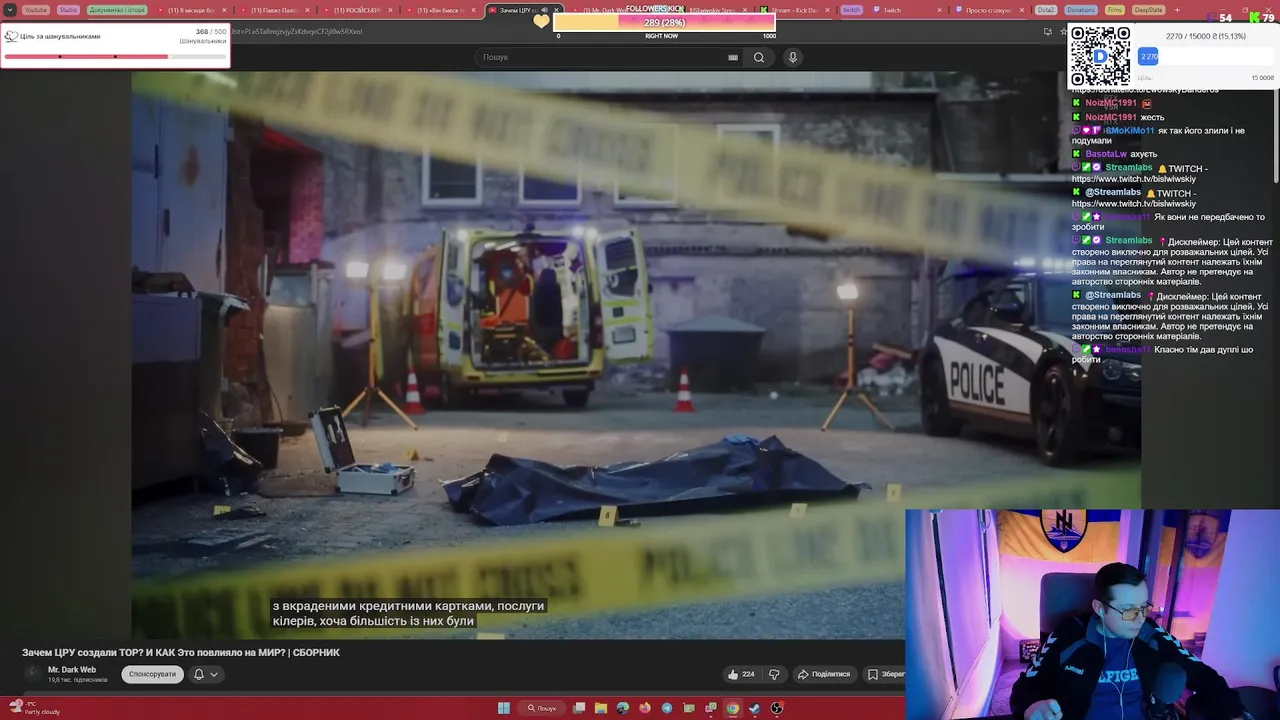Click the install app icon in address bar
This screenshot has height=720, width=1280.
click(1047, 31)
